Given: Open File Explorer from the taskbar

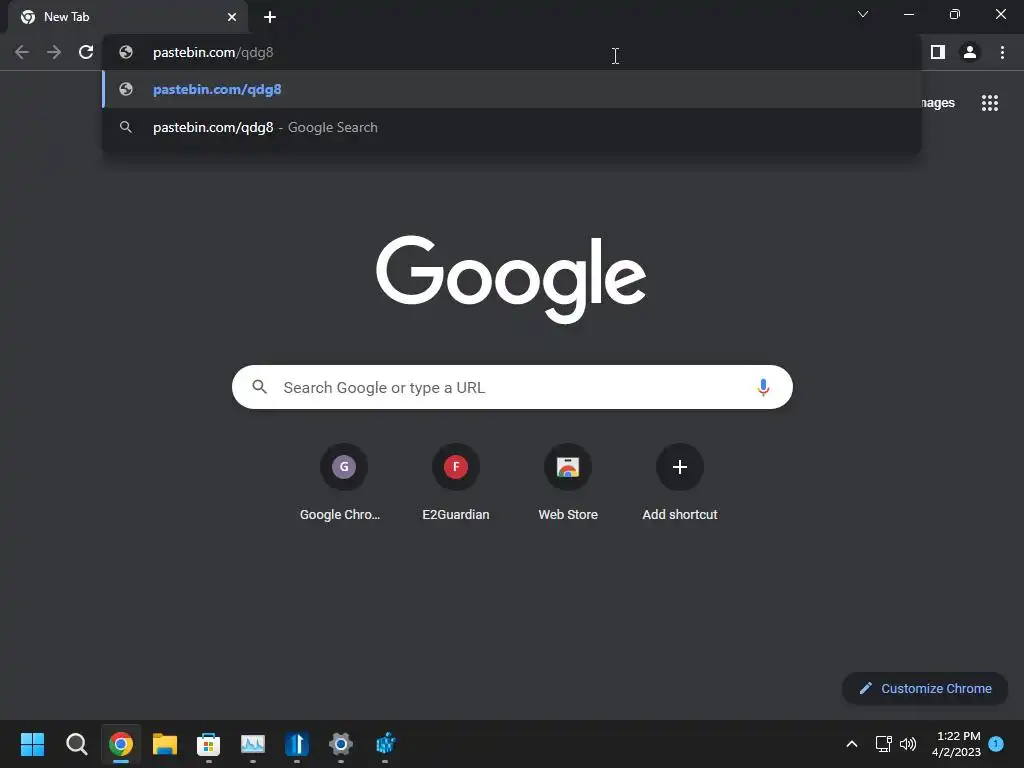Looking at the screenshot, I should coord(165,744).
